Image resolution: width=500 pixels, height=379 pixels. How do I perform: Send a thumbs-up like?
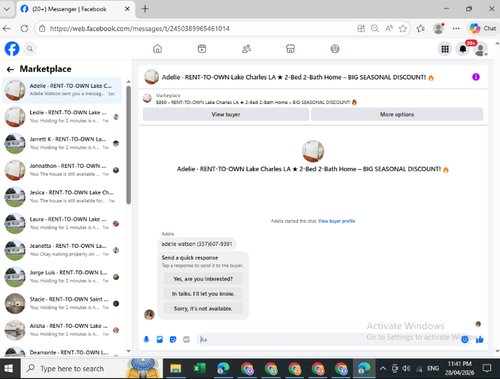click(x=480, y=340)
